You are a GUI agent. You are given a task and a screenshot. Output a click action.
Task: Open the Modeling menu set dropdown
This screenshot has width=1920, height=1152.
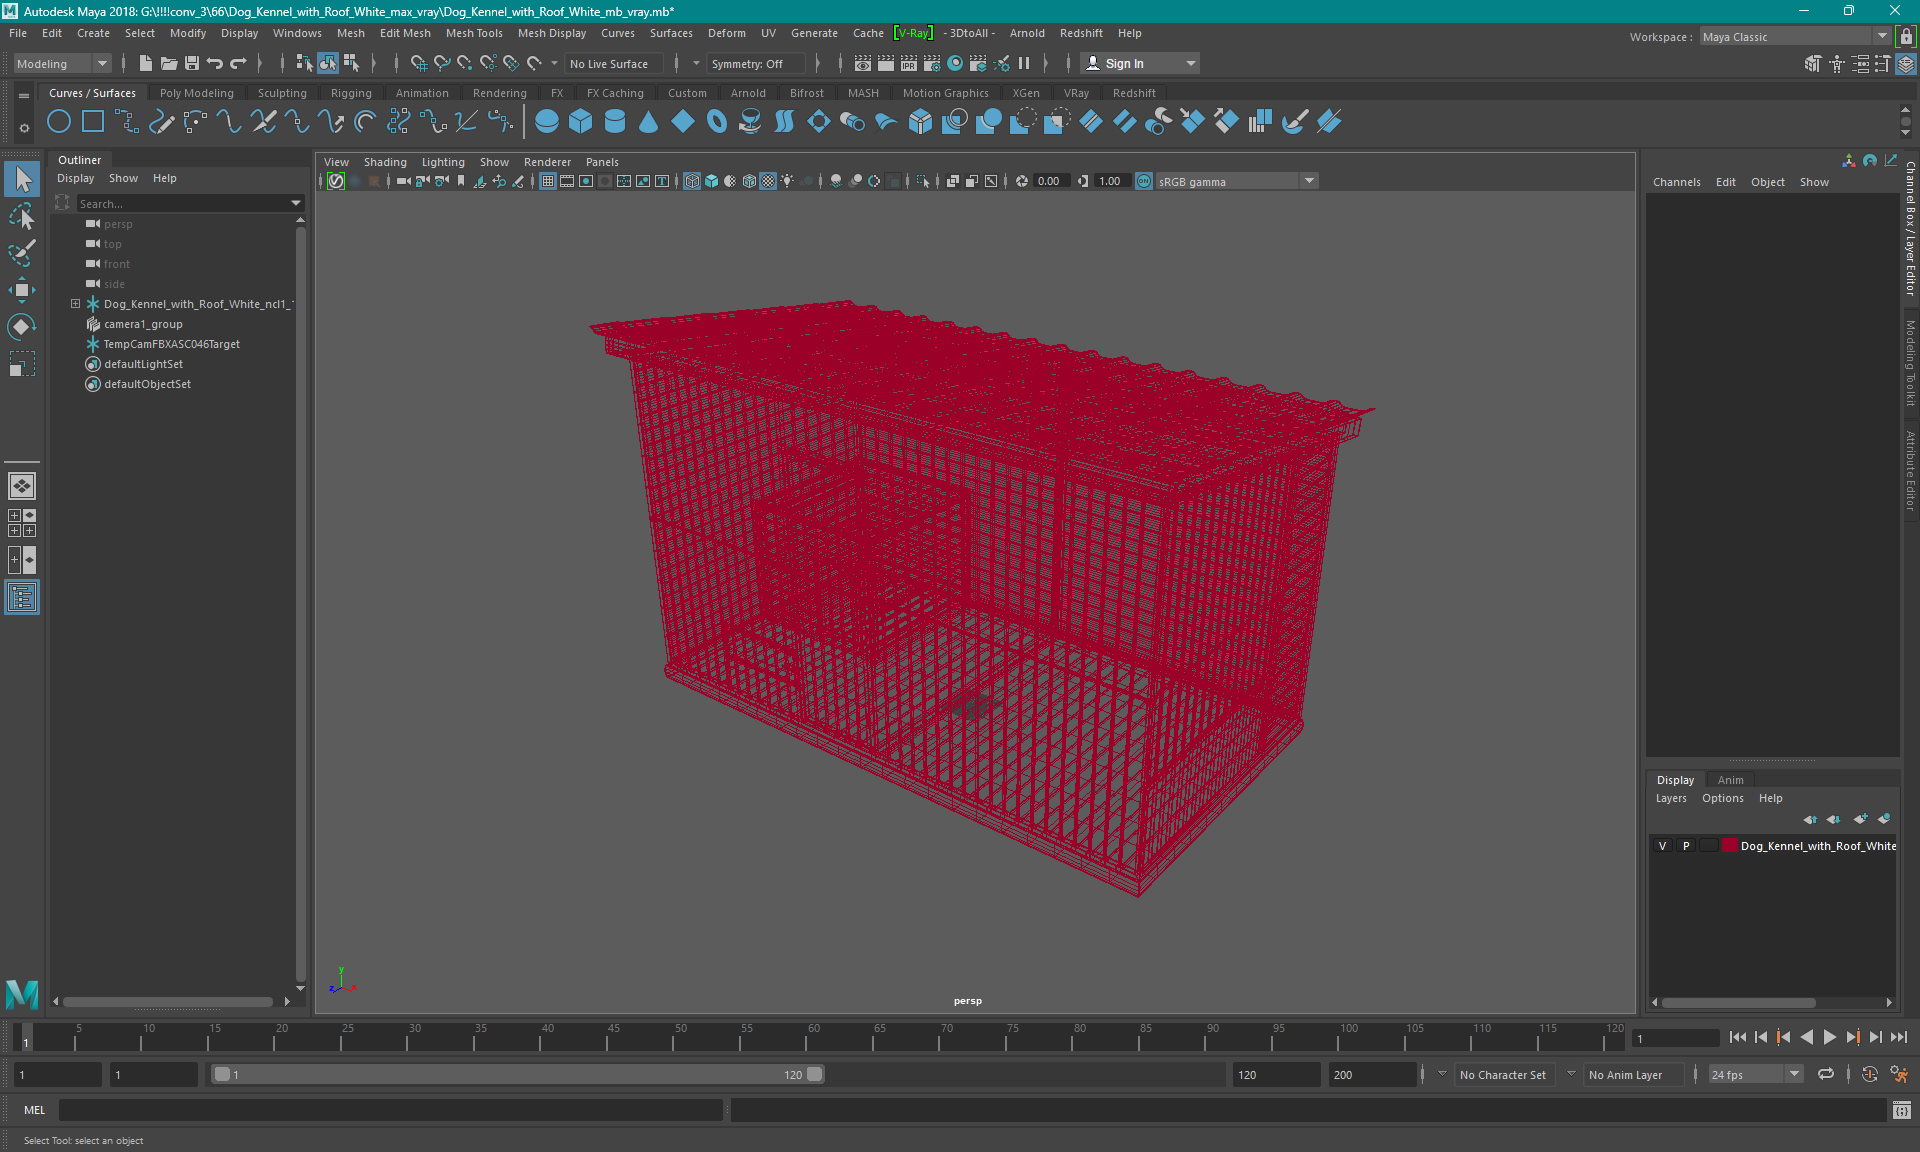pos(62,63)
